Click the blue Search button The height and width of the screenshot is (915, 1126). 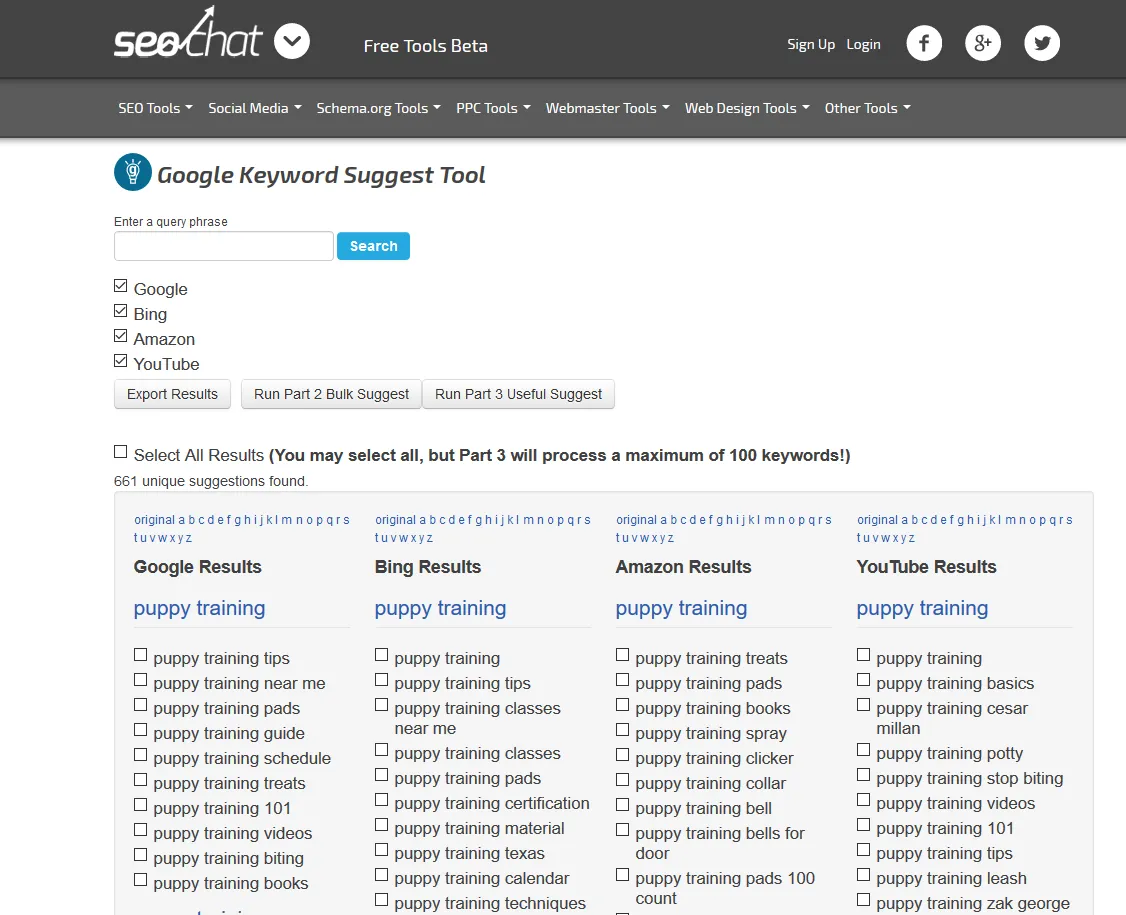coord(373,246)
